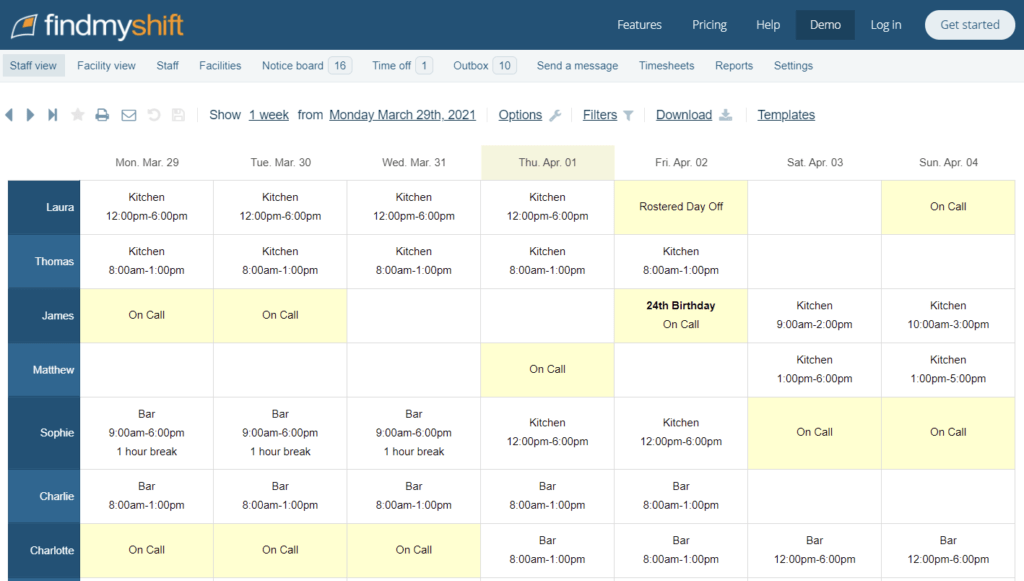The image size is (1024, 581).
Task: Open Sophie's Saturday On Call cell
Action: [814, 433]
